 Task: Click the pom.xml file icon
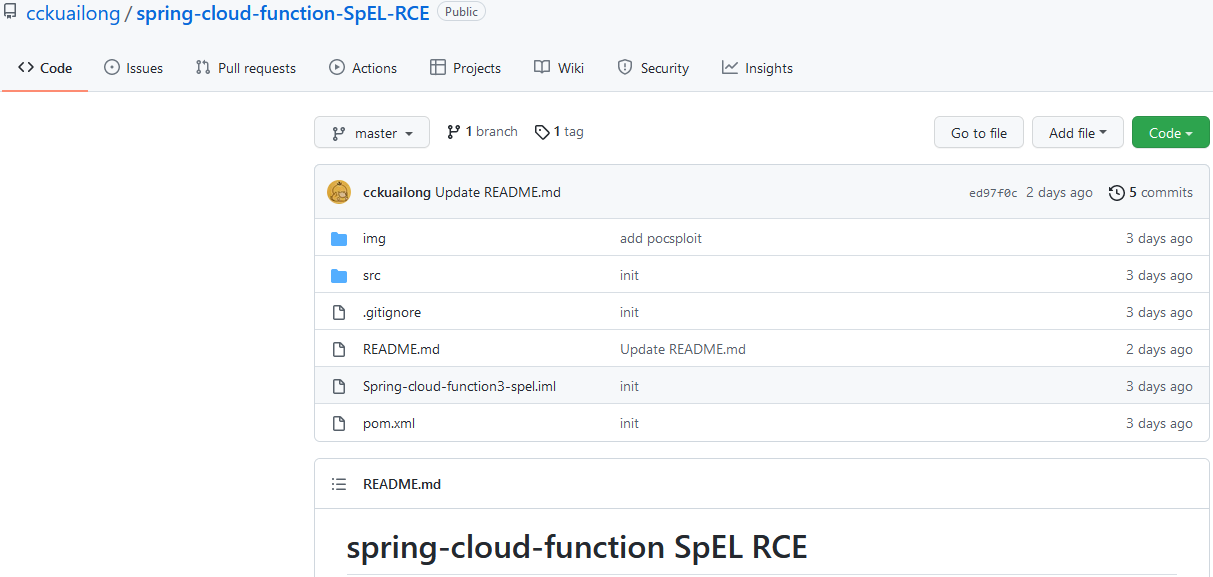point(339,424)
